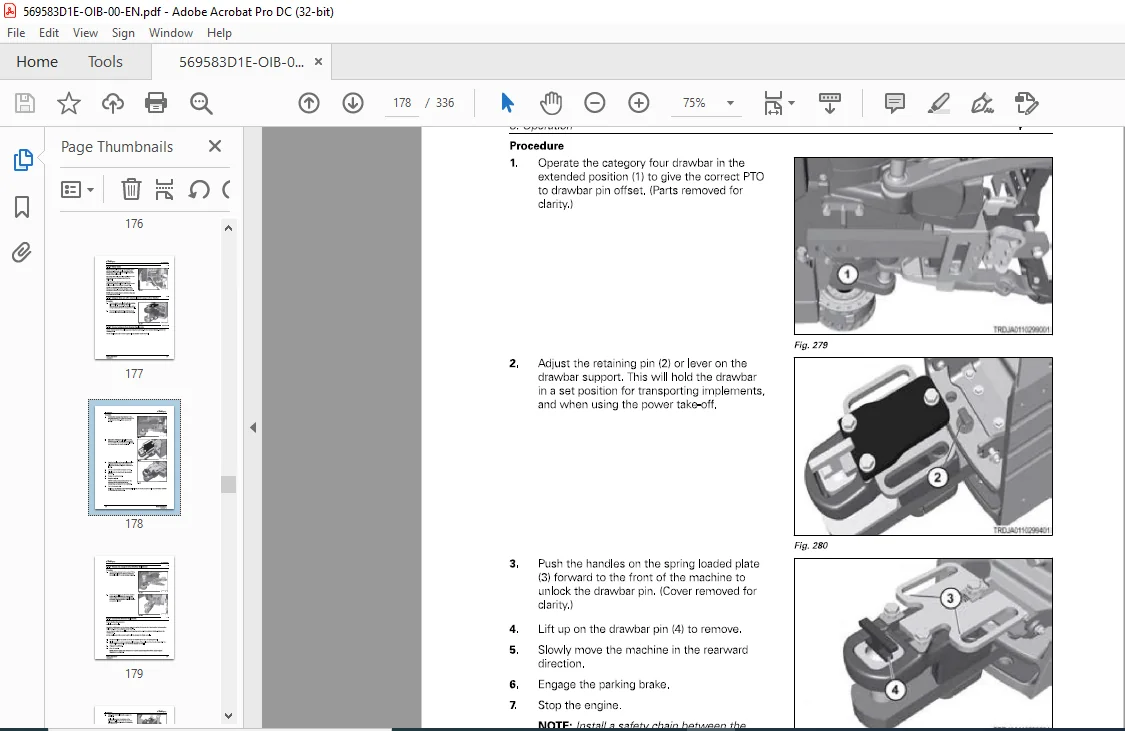
Task: Click the Fig. 279 drawbar illustration
Action: point(923,246)
